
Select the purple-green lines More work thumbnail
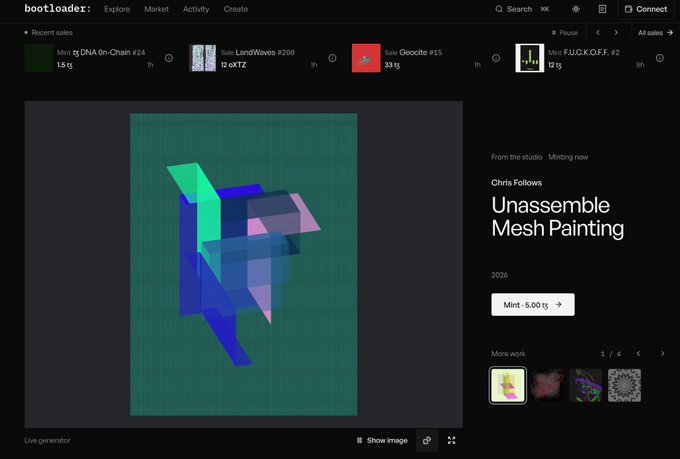click(x=585, y=385)
